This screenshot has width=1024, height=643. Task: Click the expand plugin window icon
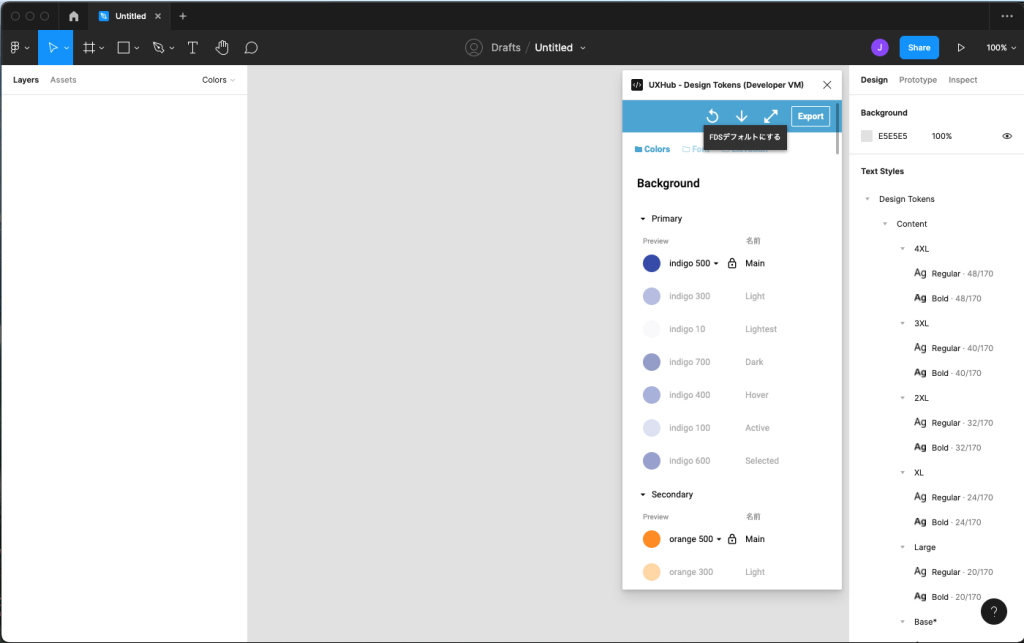pos(771,116)
